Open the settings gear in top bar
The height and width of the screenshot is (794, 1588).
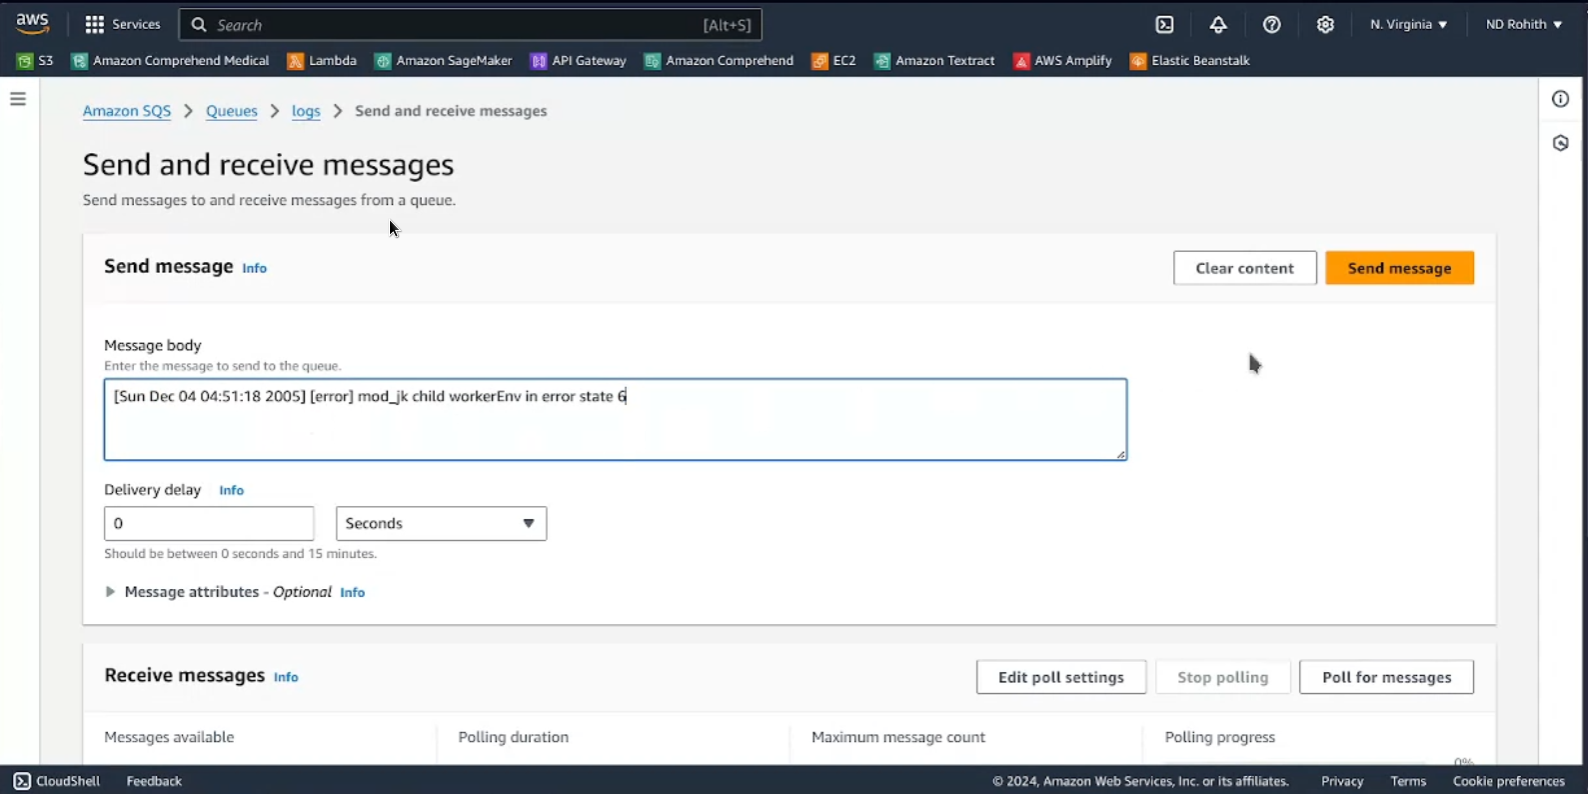1325,24
